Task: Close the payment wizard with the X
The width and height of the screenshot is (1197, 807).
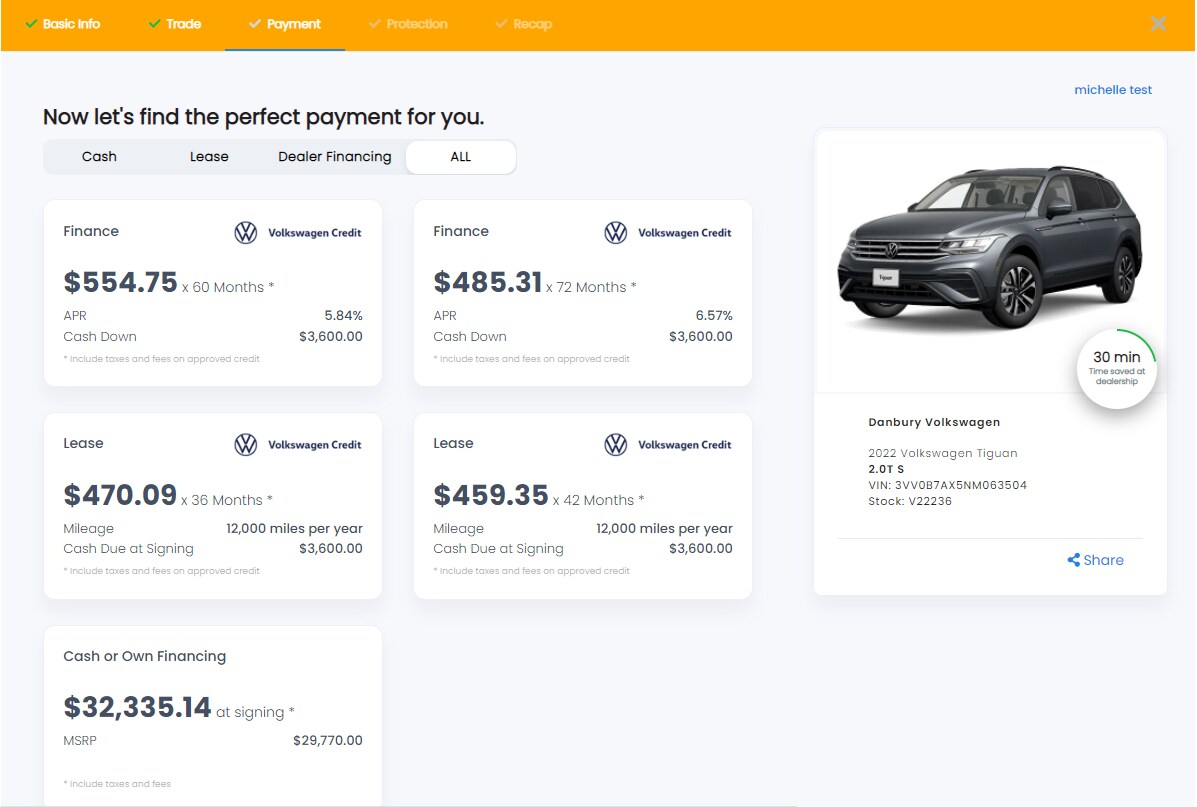Action: tap(1158, 24)
